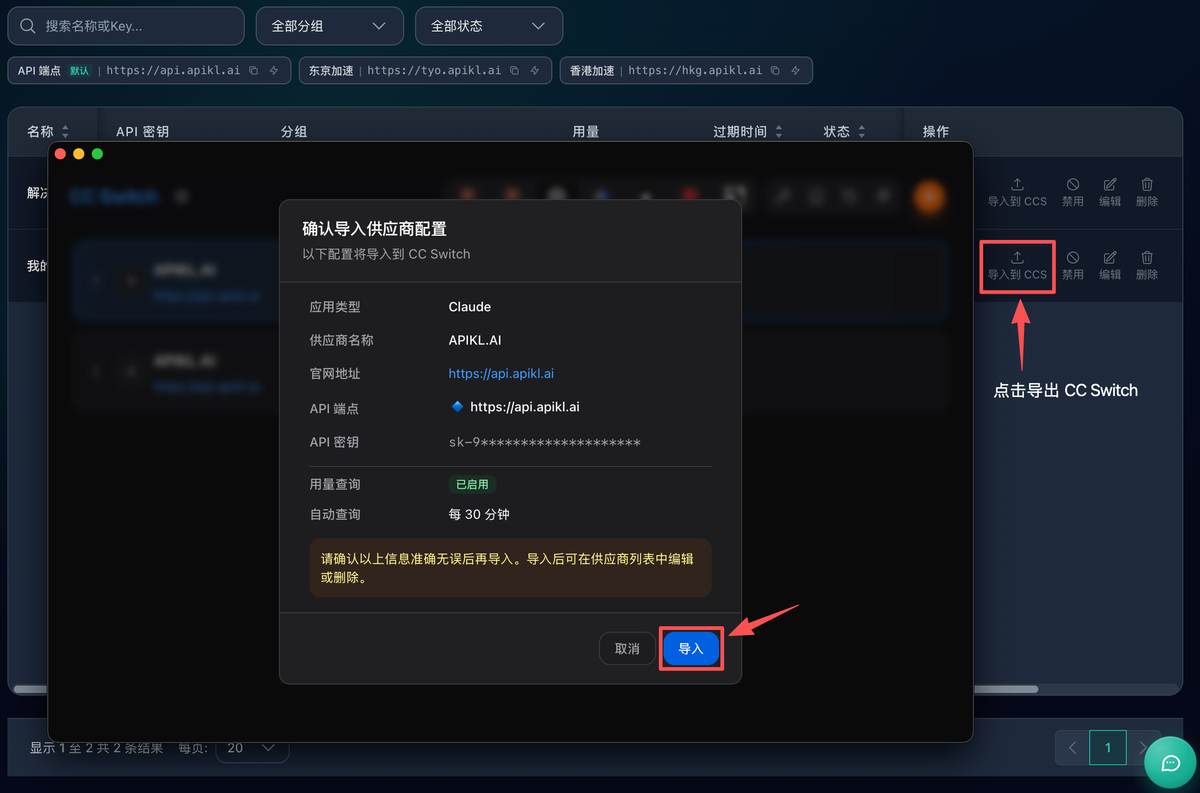Viewport: 1200px width, 793px height.
Task: Click 导入到 CCS in the 解 row
Action: (1017, 192)
